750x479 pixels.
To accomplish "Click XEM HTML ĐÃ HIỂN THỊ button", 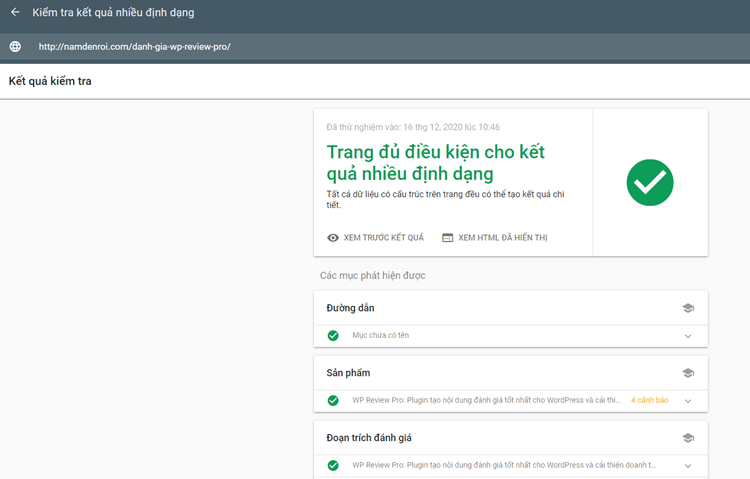I will tap(494, 238).
